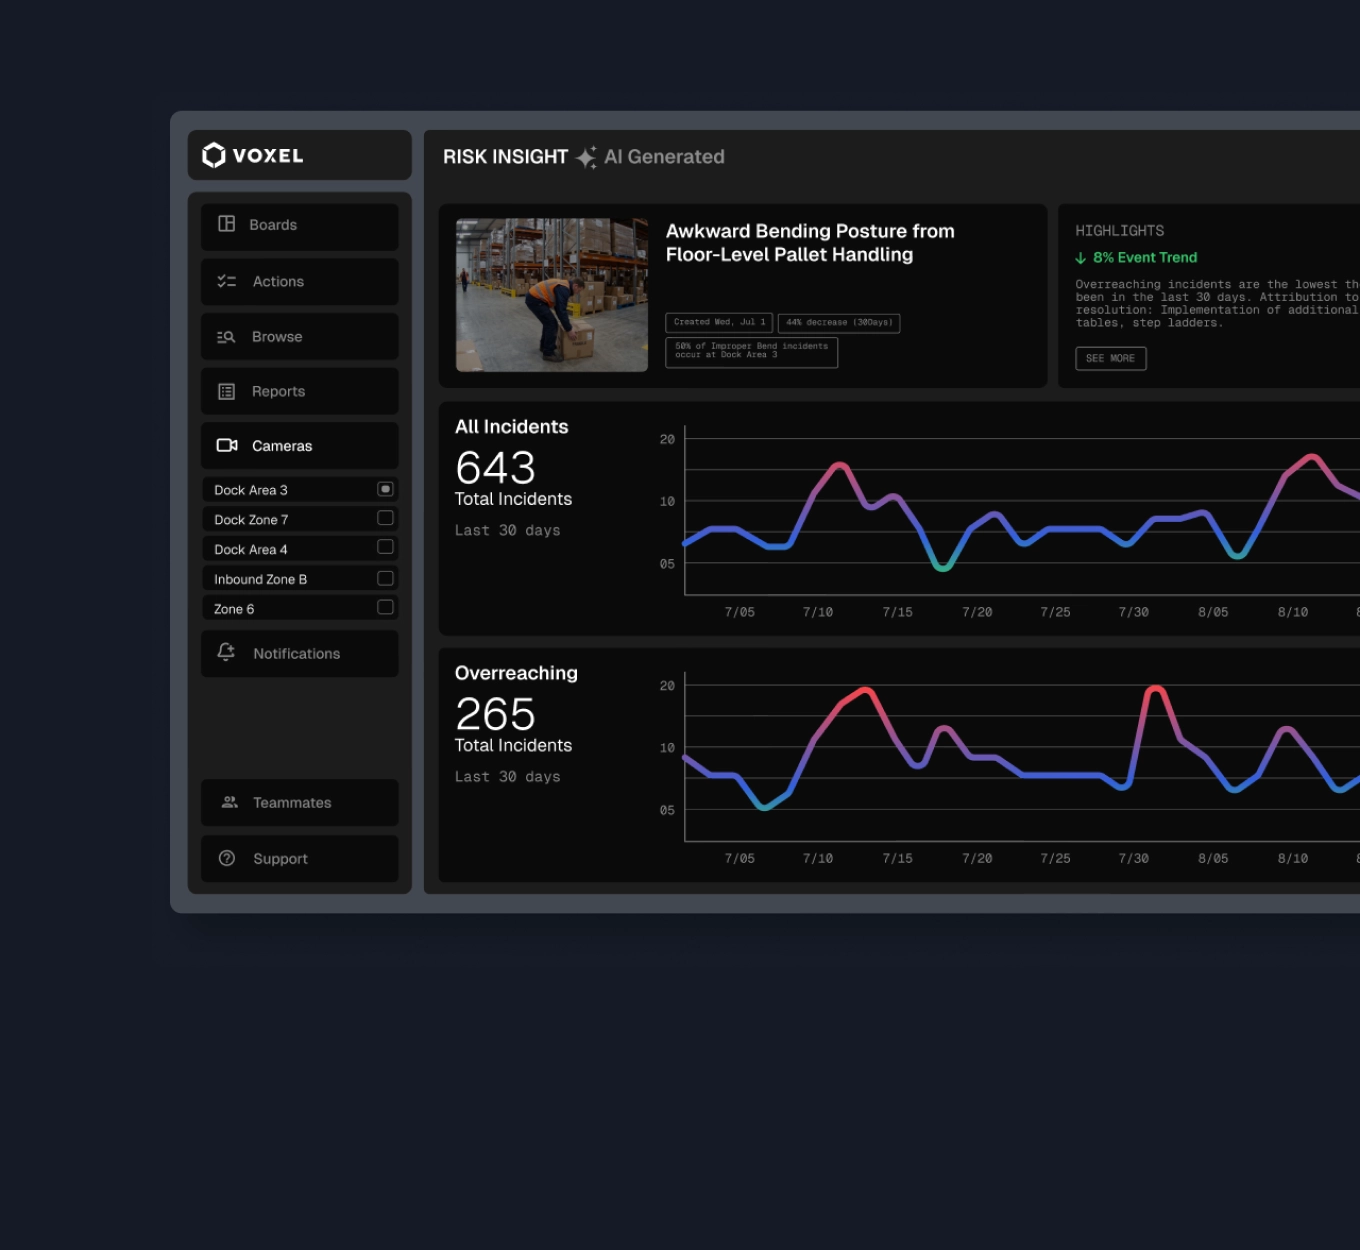This screenshot has width=1360, height=1250.
Task: Check the Inbound Zone B checkbox
Action: [385, 578]
